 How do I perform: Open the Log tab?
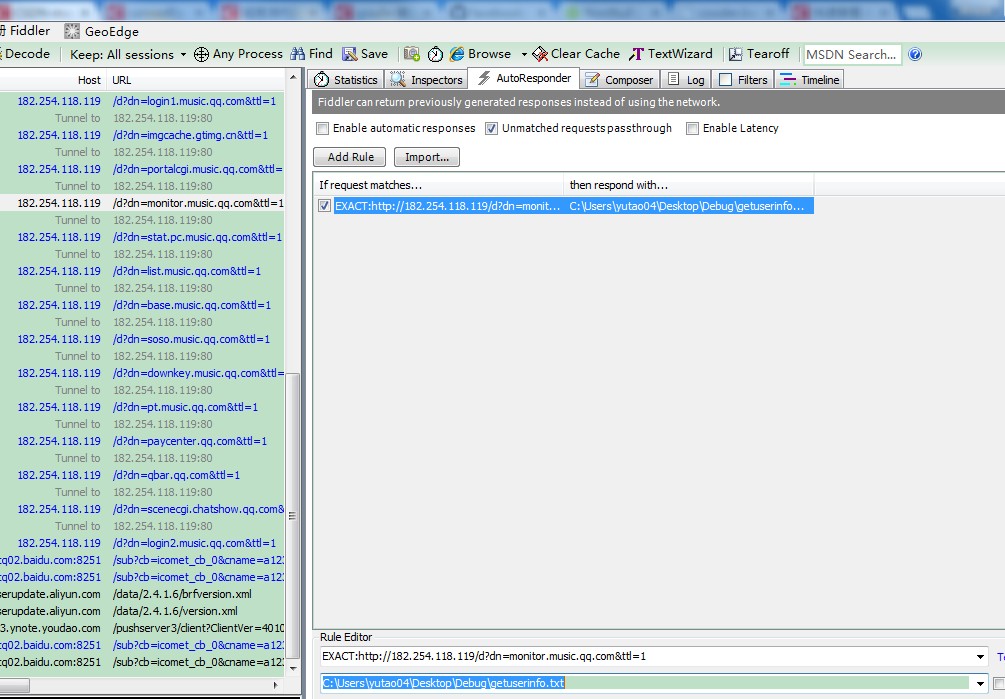[x=686, y=79]
